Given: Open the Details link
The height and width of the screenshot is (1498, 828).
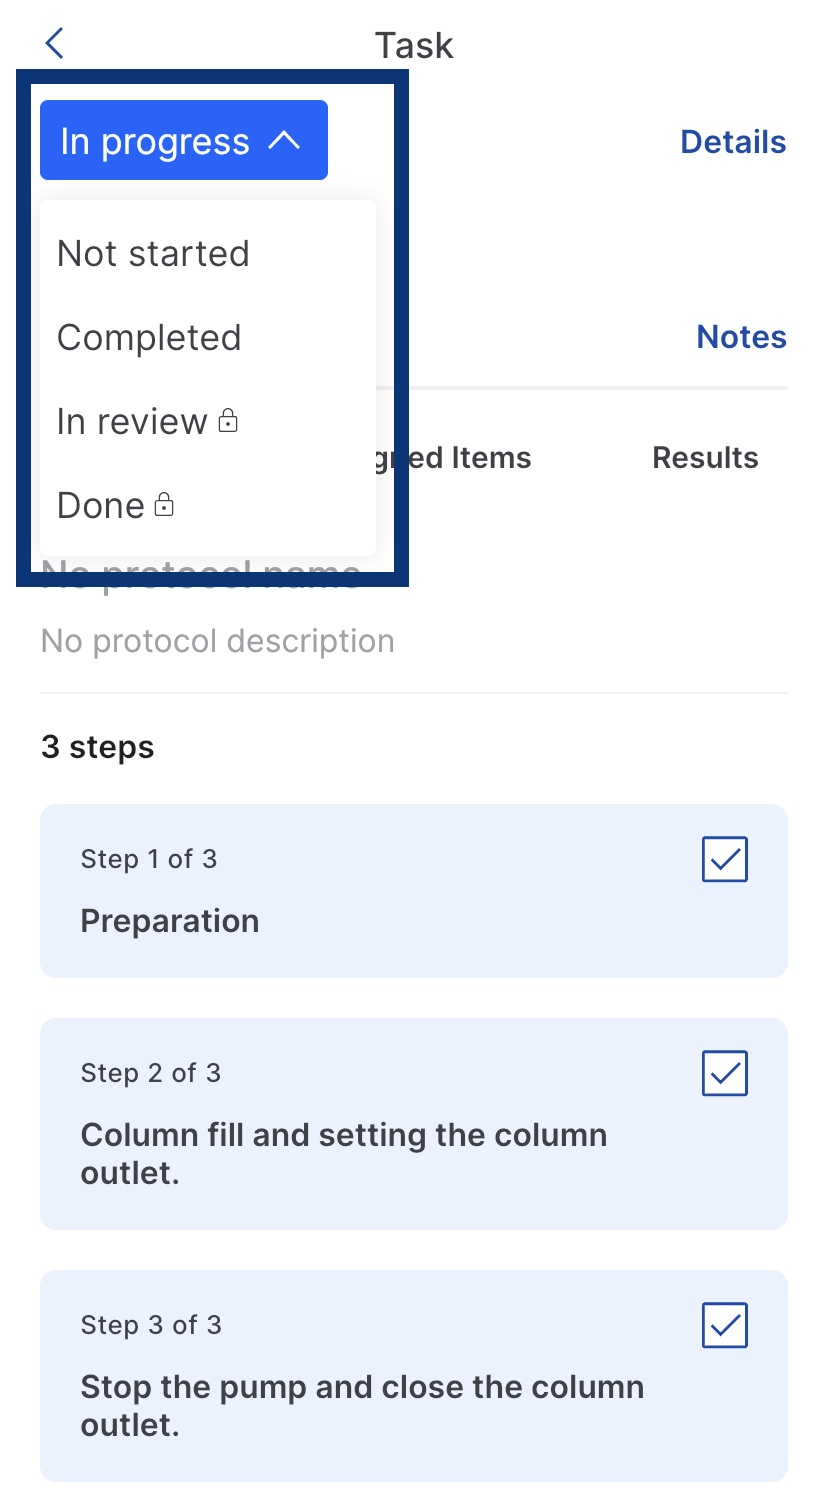Looking at the screenshot, I should click(733, 142).
